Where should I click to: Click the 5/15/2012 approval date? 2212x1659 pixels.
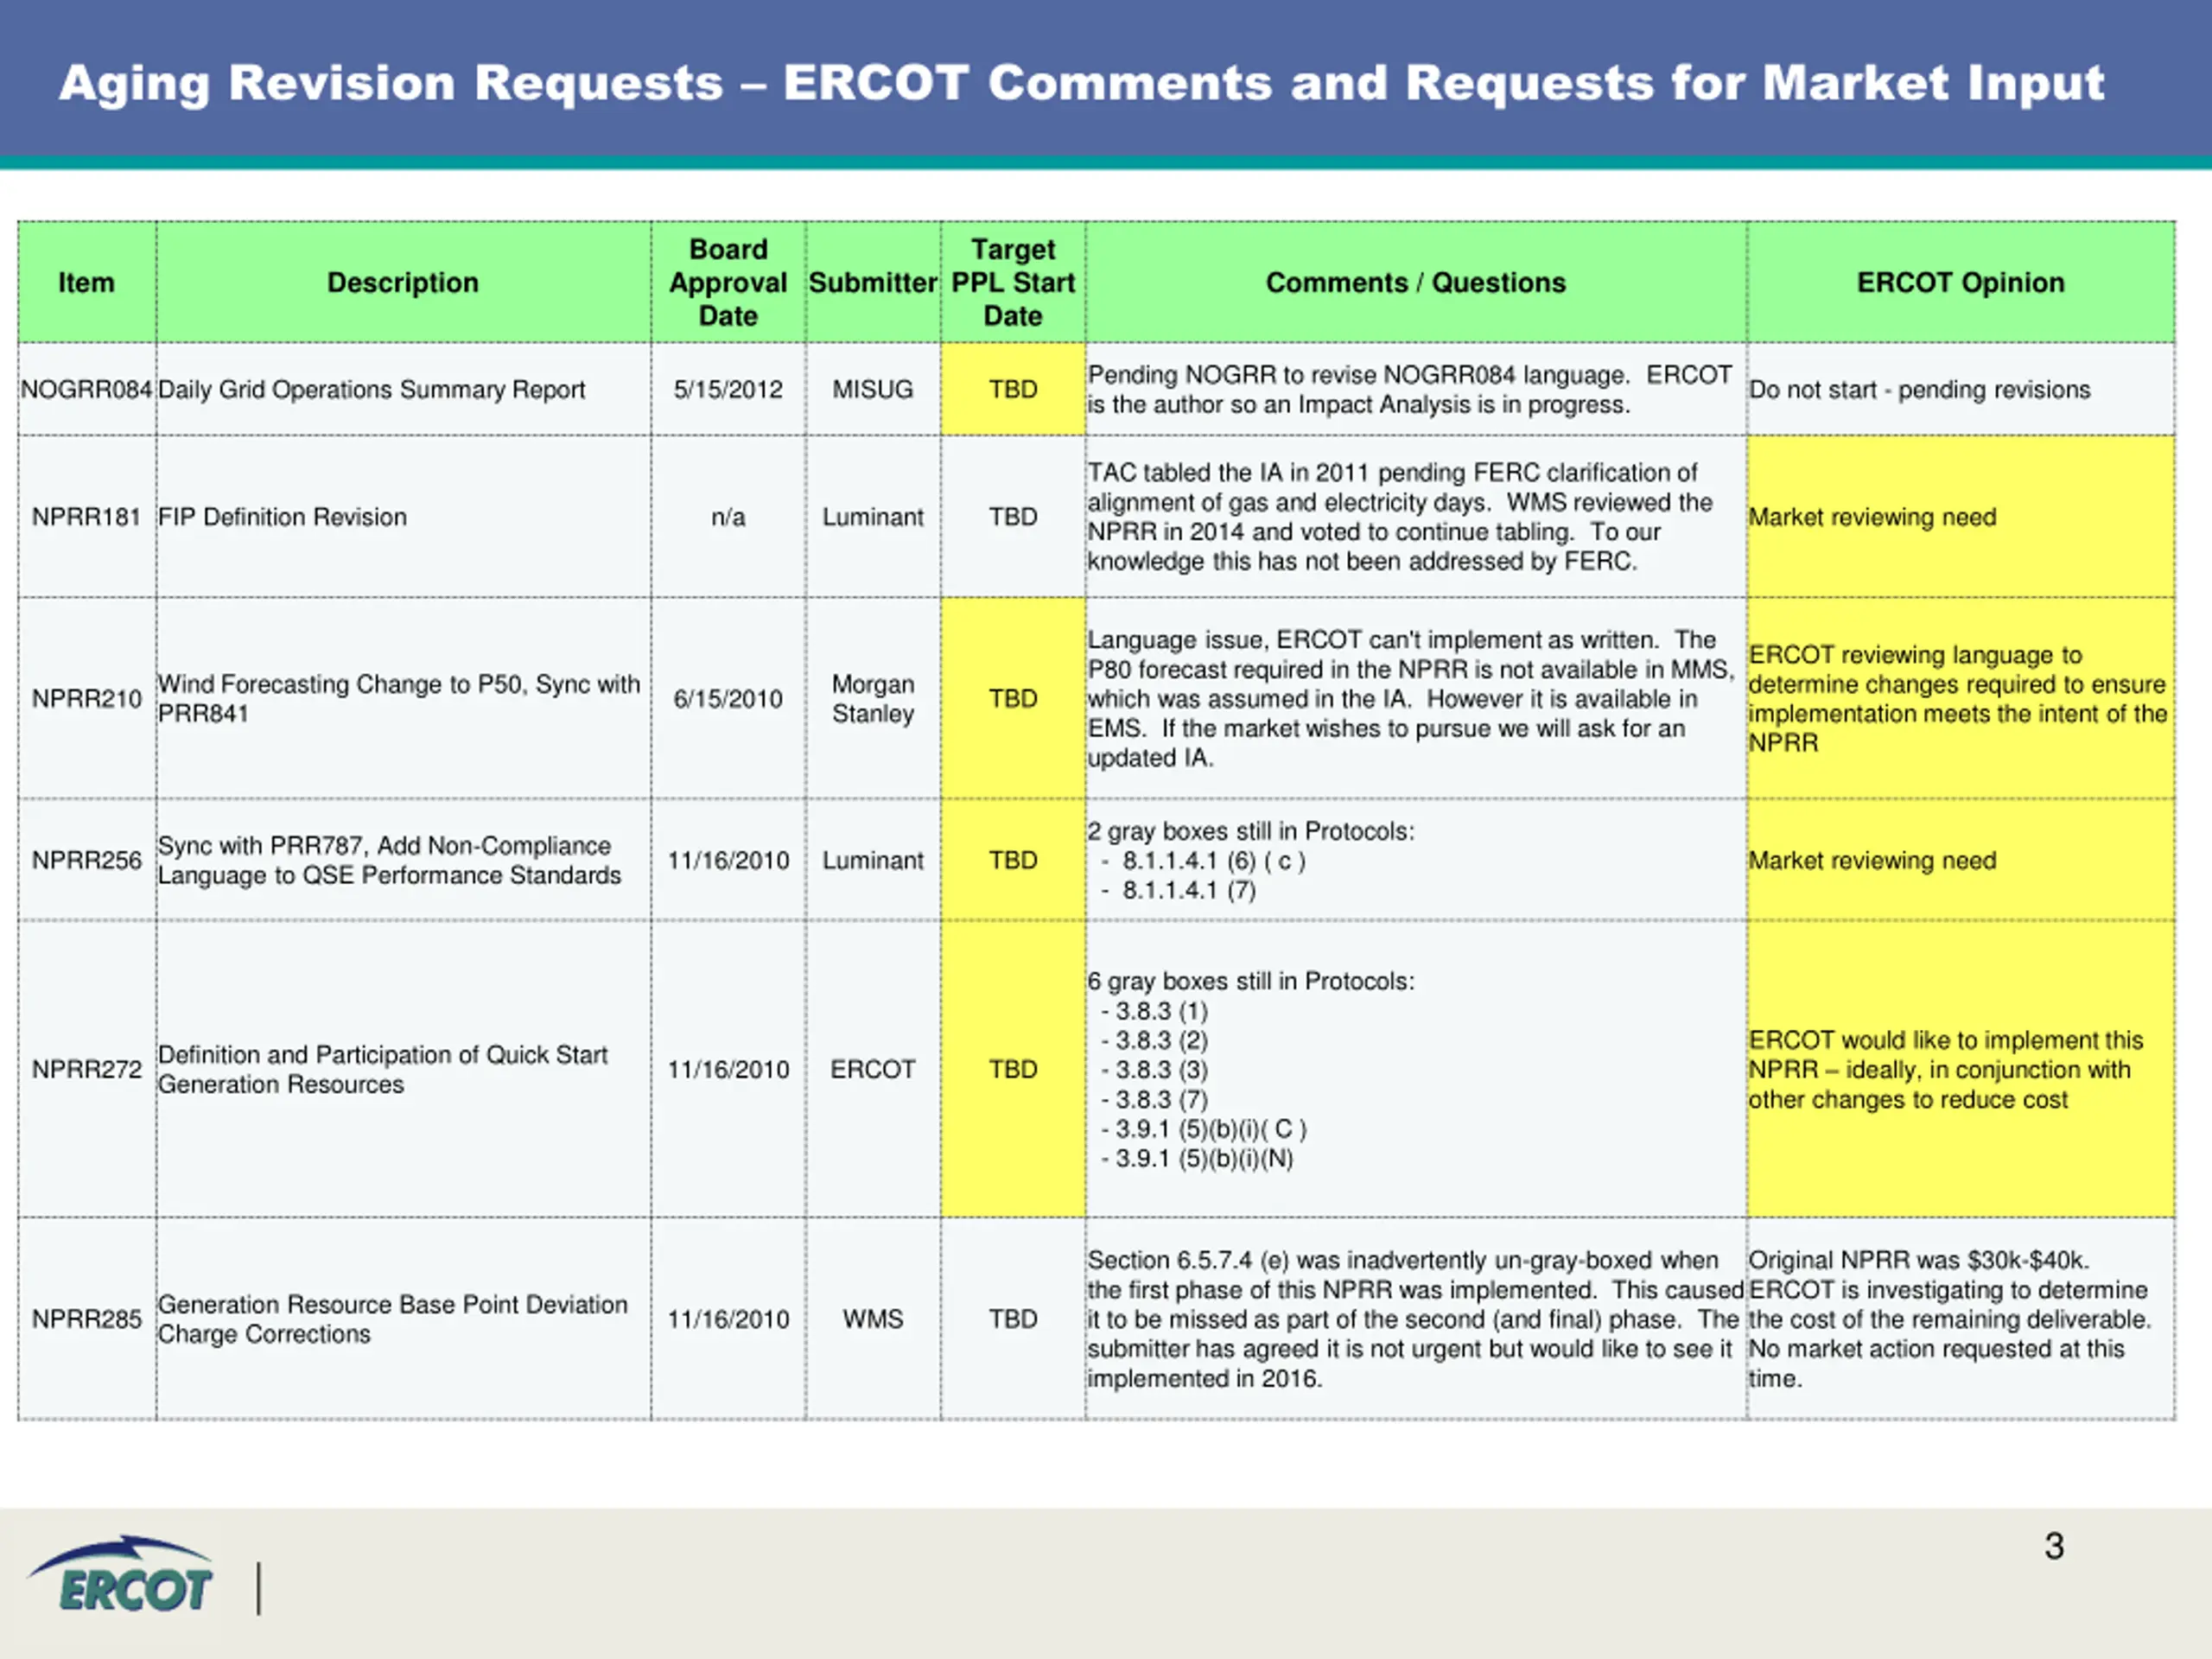click(728, 389)
